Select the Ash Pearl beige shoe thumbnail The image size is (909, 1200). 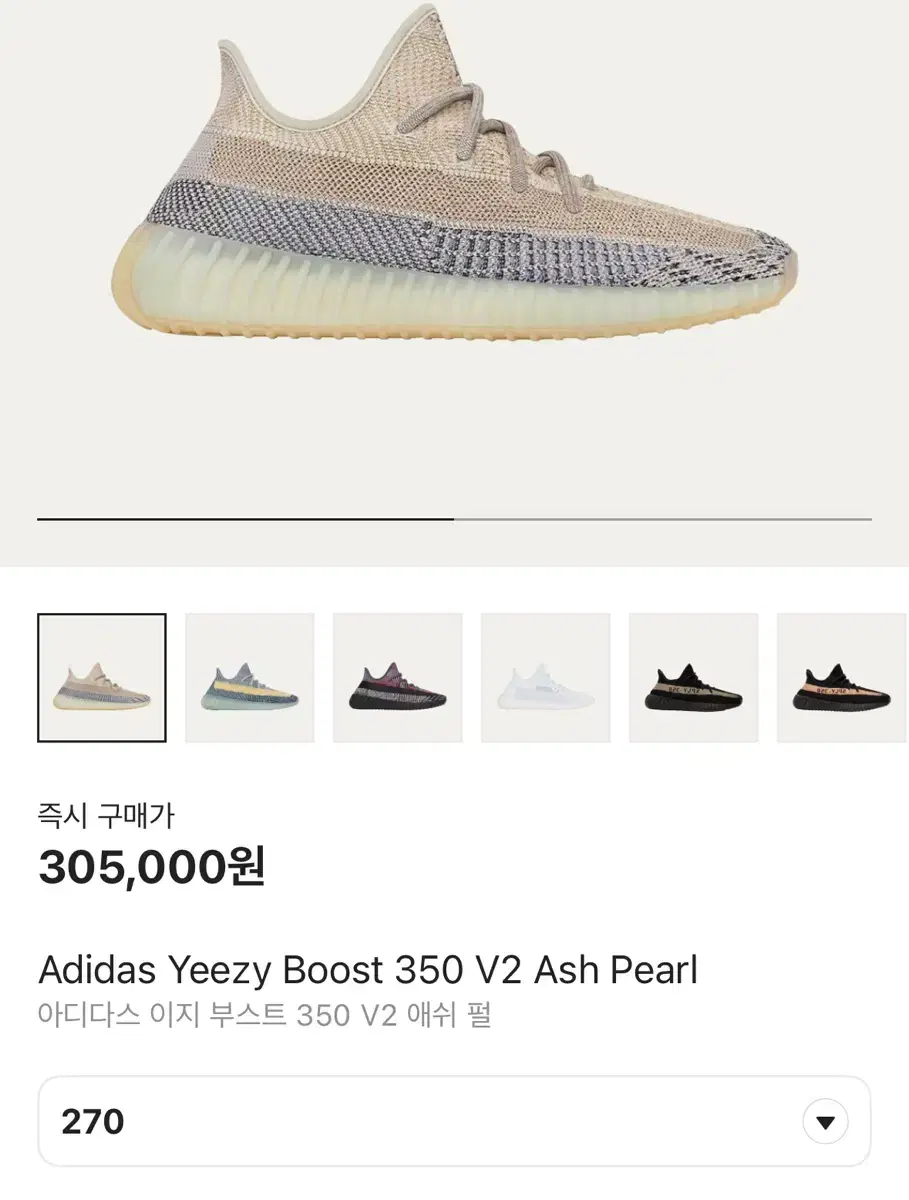(x=102, y=677)
